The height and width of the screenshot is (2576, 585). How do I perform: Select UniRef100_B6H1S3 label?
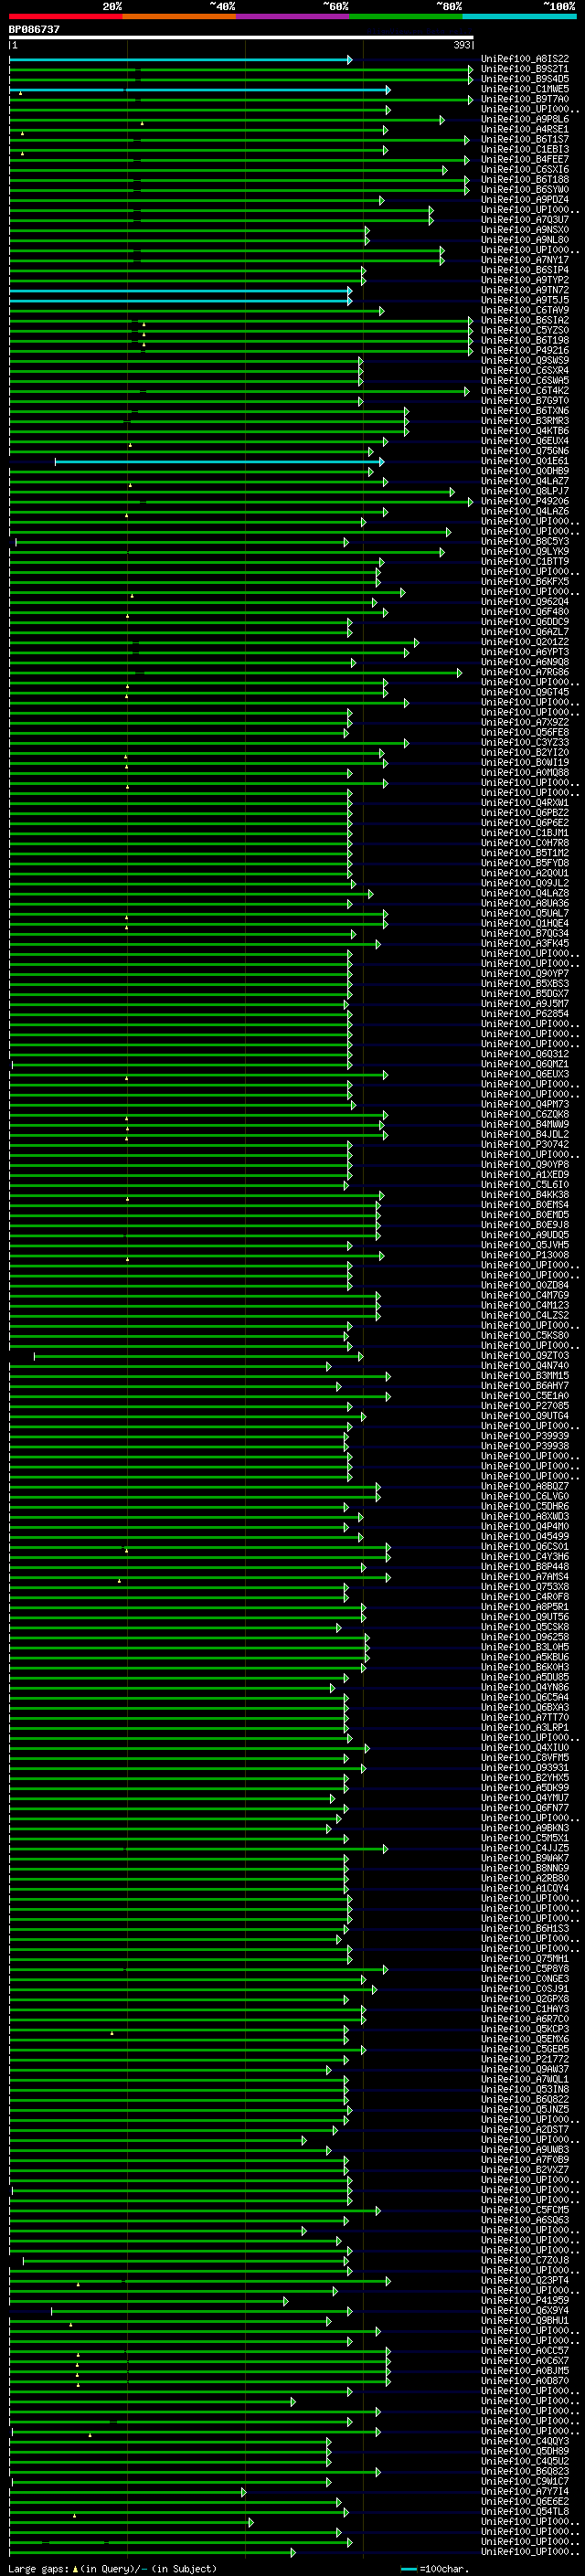525,1928
